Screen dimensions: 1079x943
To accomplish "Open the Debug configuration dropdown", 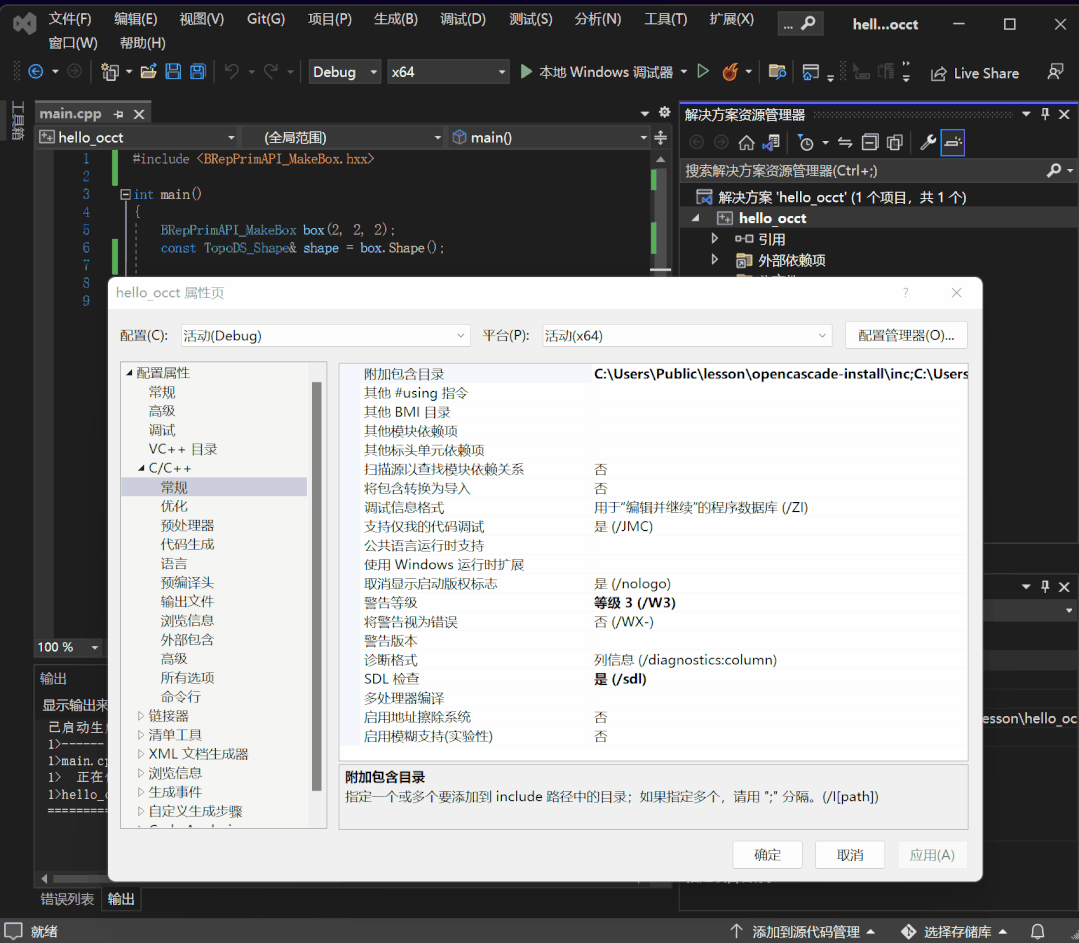I will [341, 71].
